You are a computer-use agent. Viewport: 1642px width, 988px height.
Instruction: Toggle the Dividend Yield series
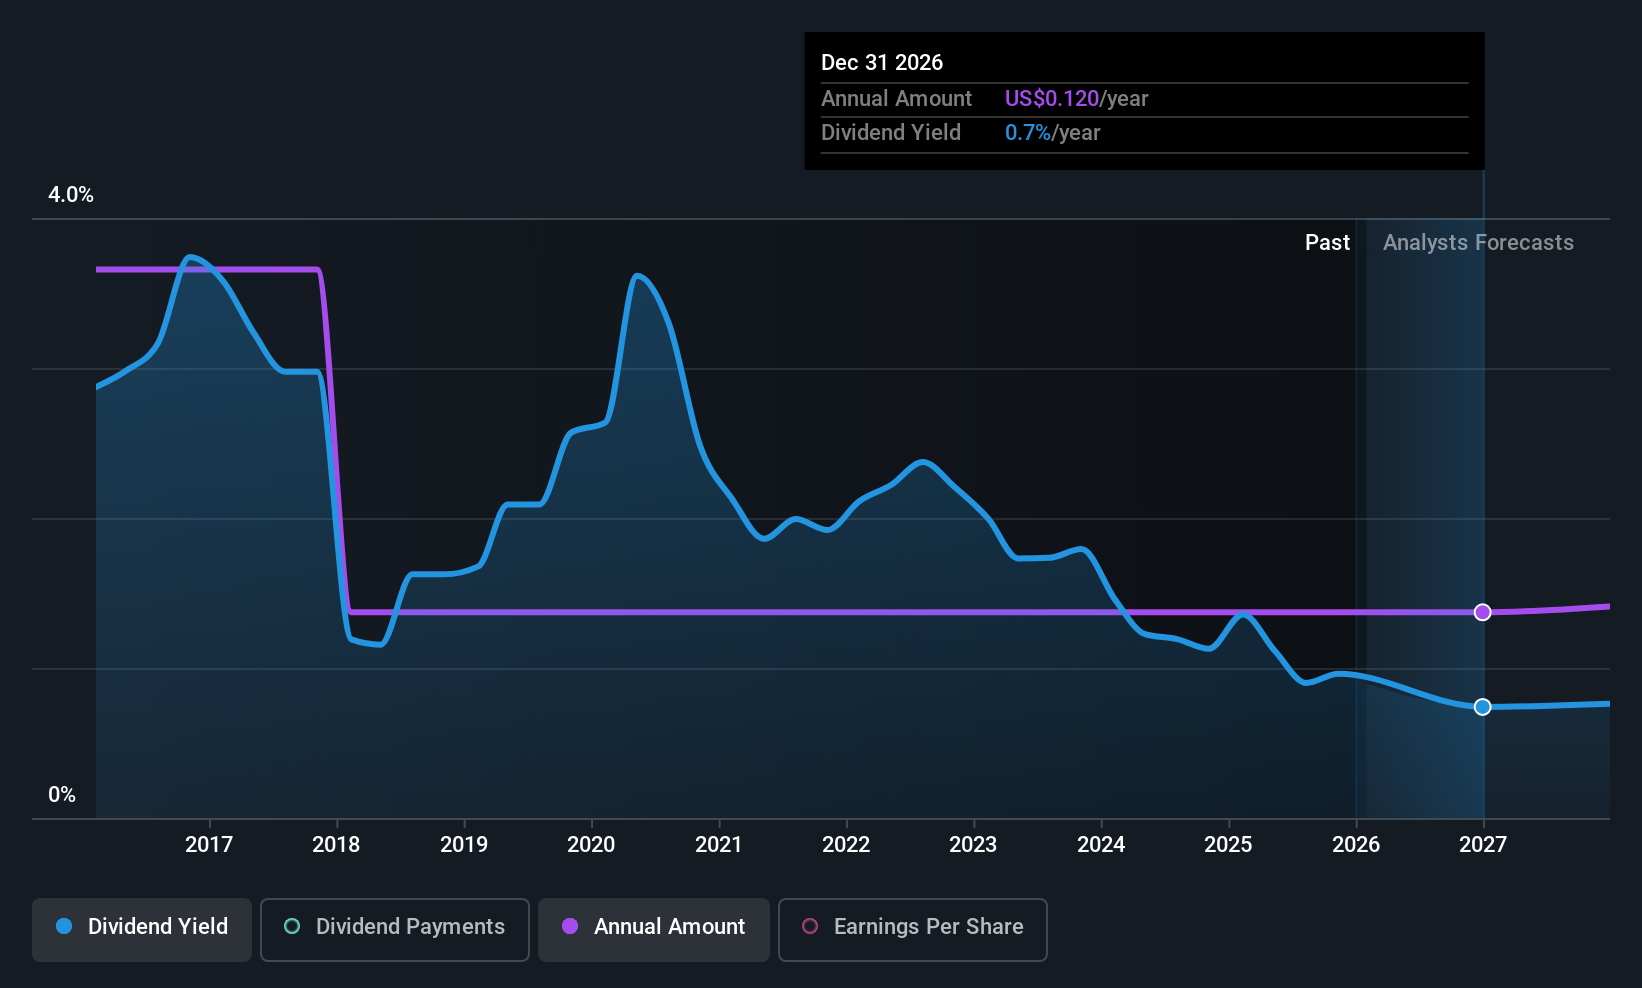(x=142, y=929)
